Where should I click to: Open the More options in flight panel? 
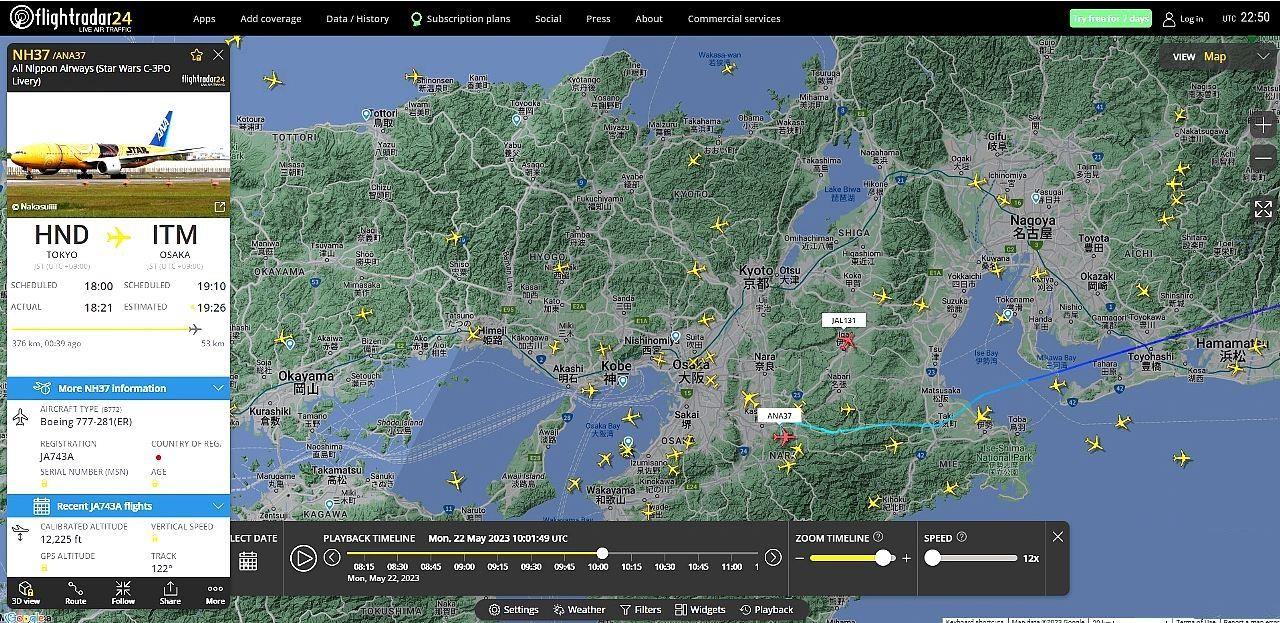[215, 593]
